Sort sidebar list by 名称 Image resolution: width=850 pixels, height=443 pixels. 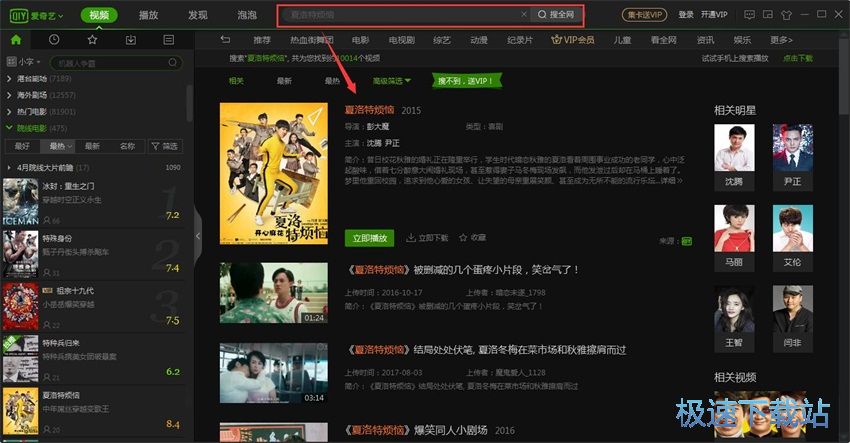[x=127, y=146]
